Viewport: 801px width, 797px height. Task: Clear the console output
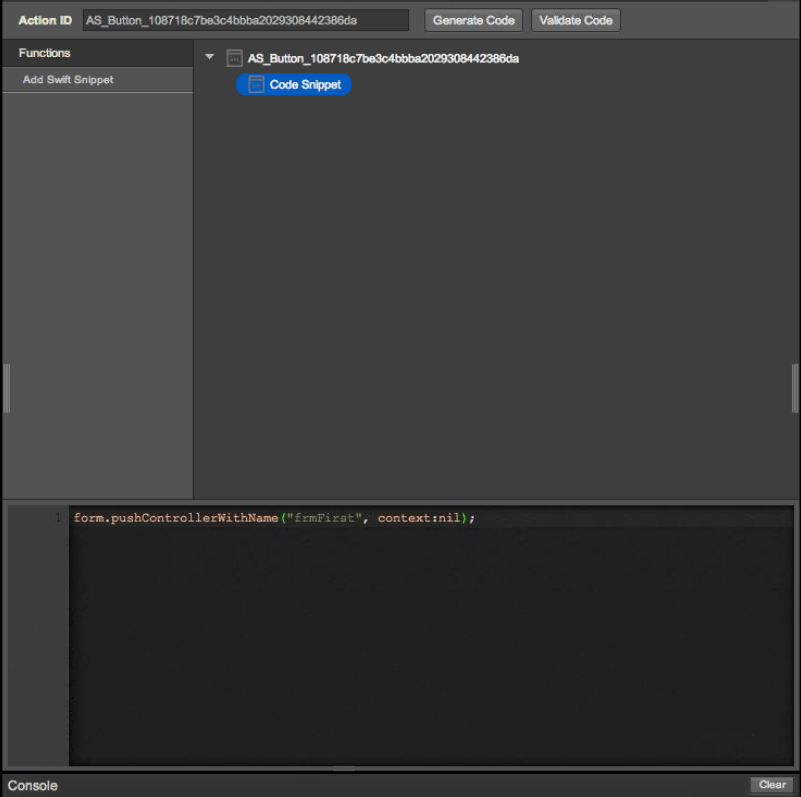(x=772, y=784)
